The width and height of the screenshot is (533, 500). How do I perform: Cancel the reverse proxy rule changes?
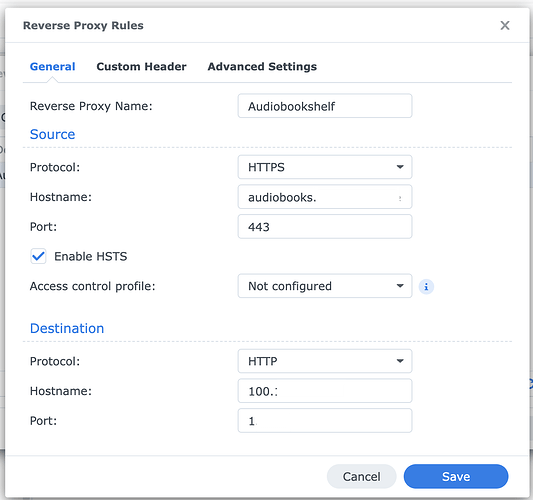pos(361,477)
